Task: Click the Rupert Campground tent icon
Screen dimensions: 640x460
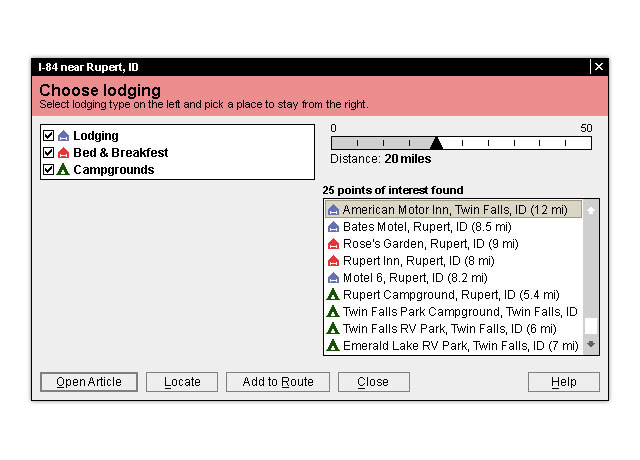Action: (x=334, y=295)
